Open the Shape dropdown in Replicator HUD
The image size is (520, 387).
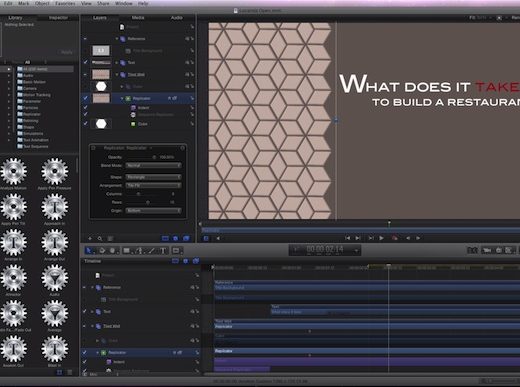[153, 177]
